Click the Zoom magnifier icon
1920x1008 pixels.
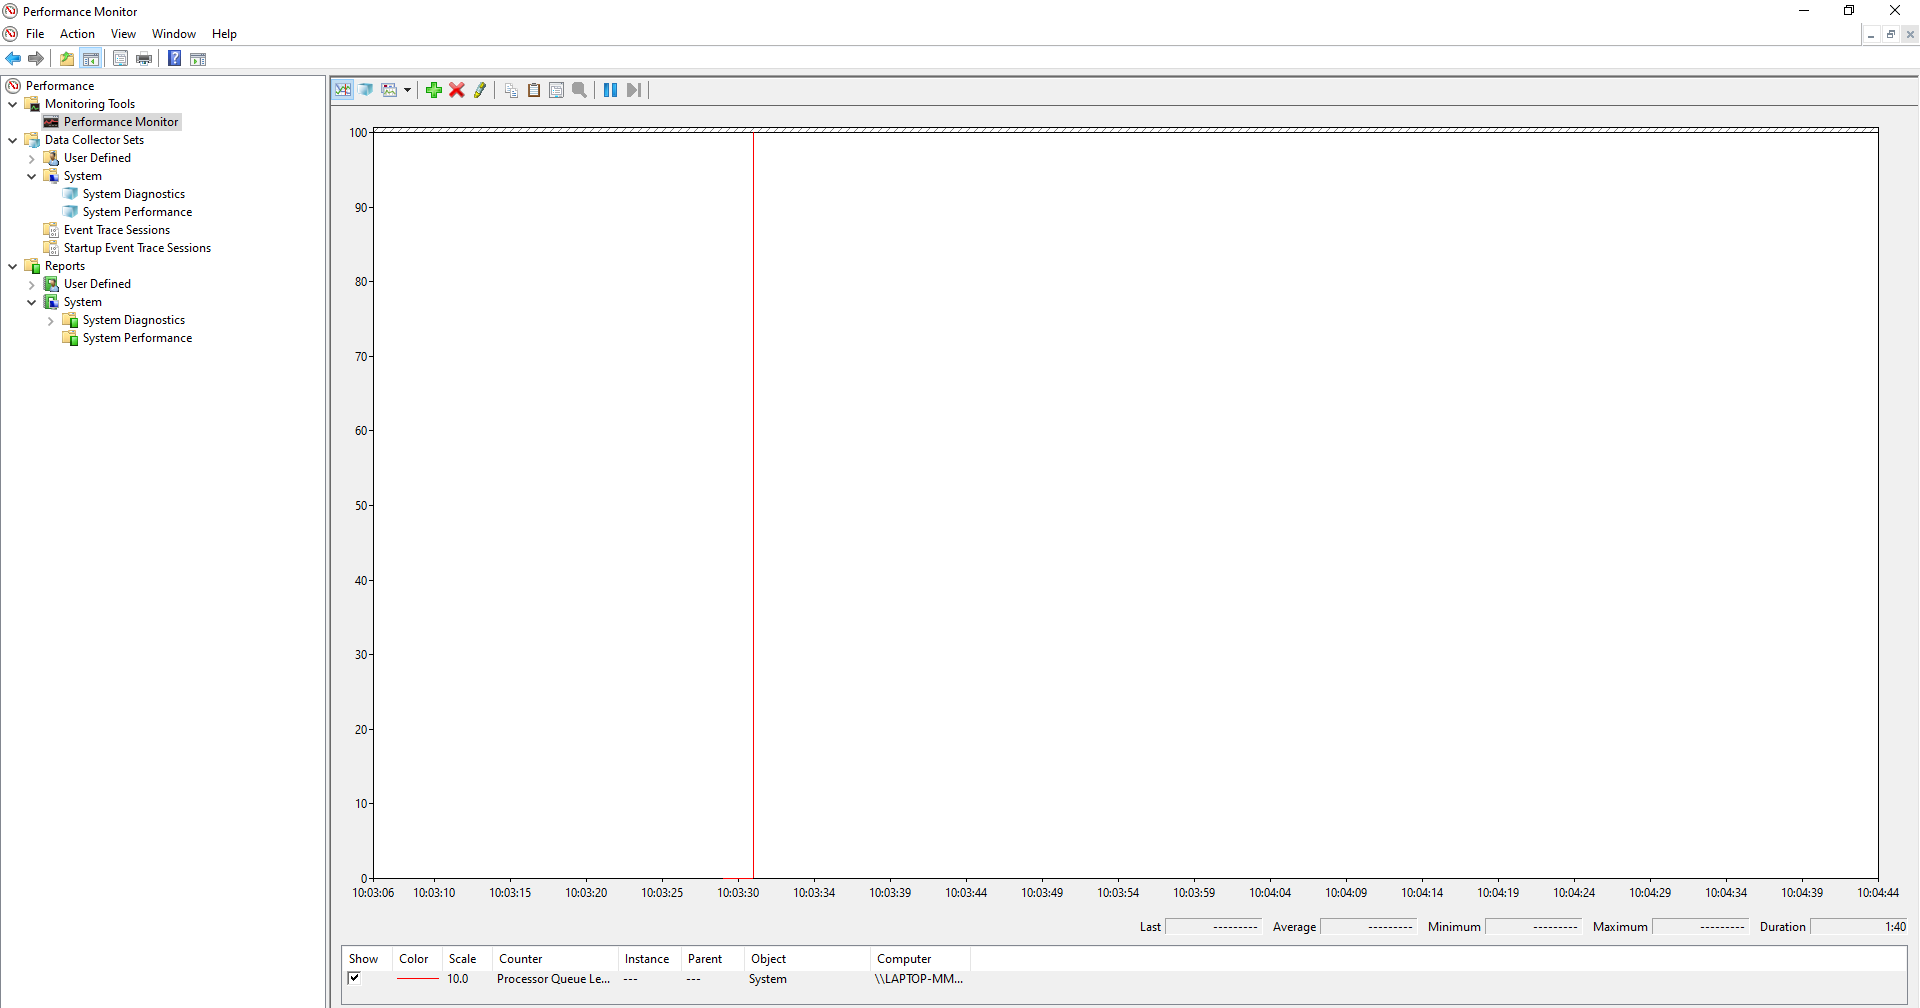tap(579, 90)
